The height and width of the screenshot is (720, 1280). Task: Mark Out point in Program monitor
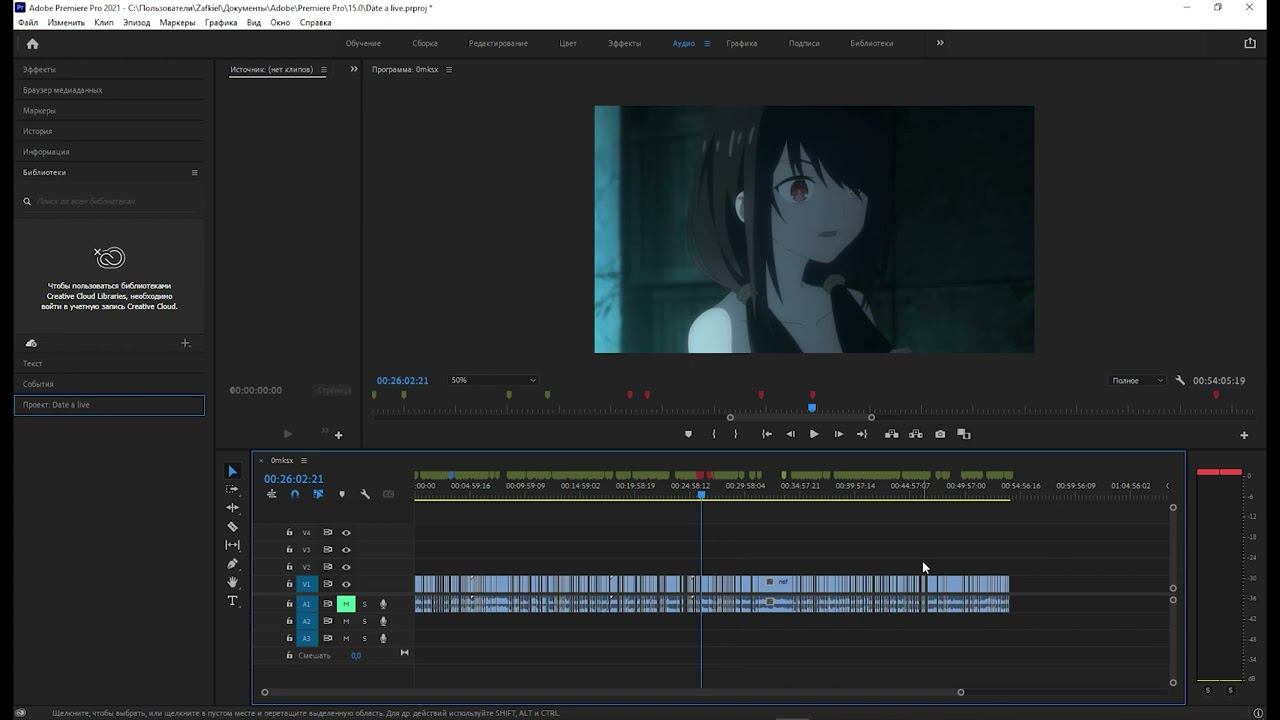(735, 434)
